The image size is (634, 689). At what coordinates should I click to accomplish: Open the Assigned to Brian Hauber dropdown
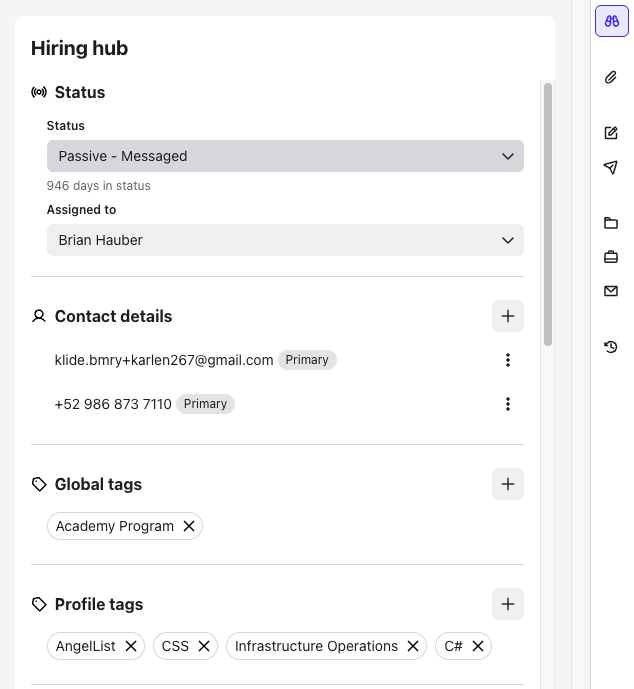click(x=285, y=240)
